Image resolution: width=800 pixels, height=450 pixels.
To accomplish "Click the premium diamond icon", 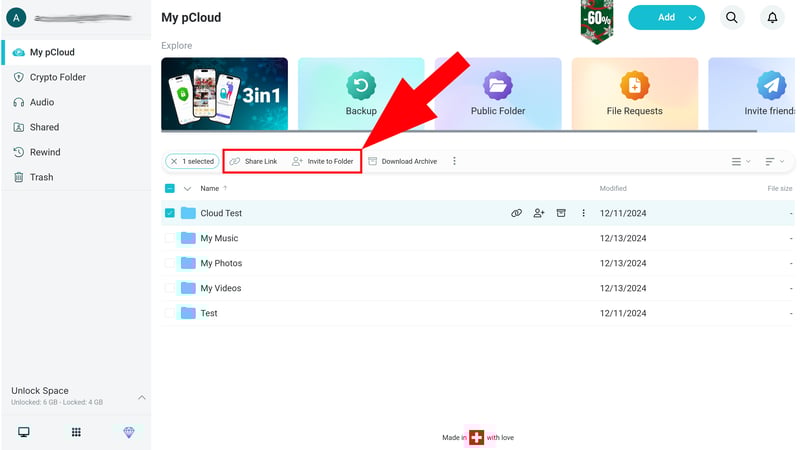I will tap(129, 432).
